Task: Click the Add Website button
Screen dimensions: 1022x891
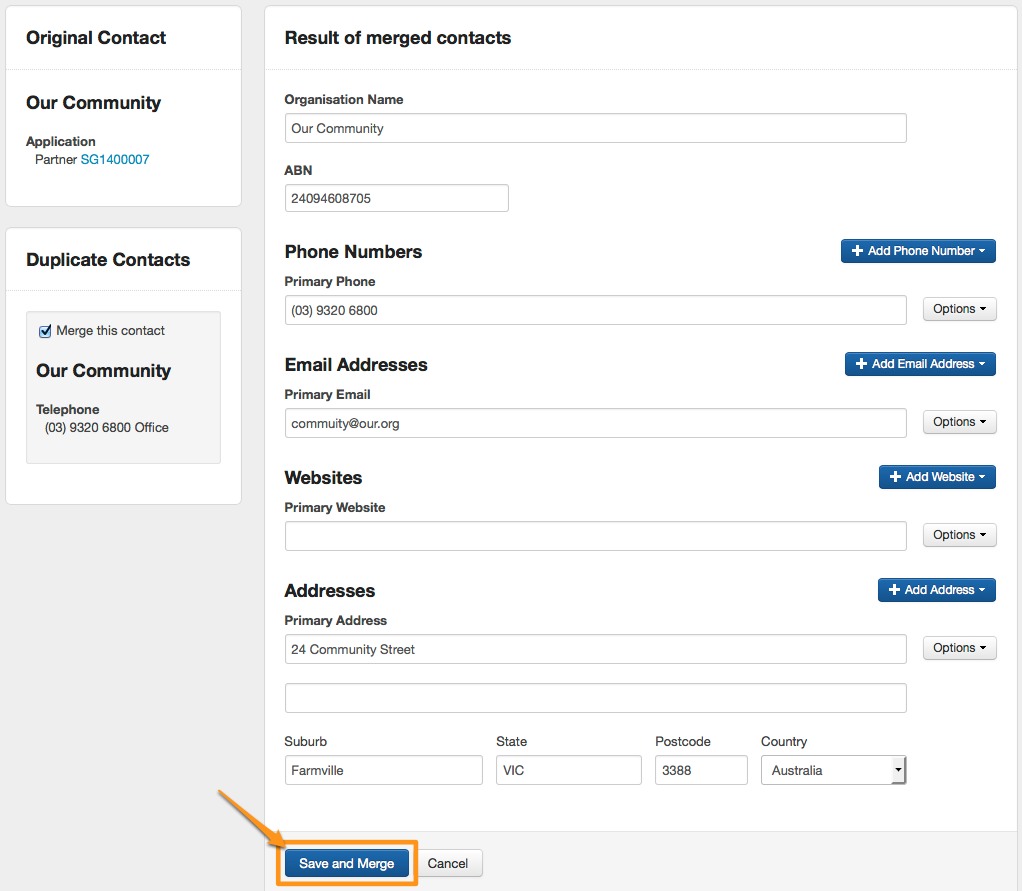Action: [x=936, y=477]
